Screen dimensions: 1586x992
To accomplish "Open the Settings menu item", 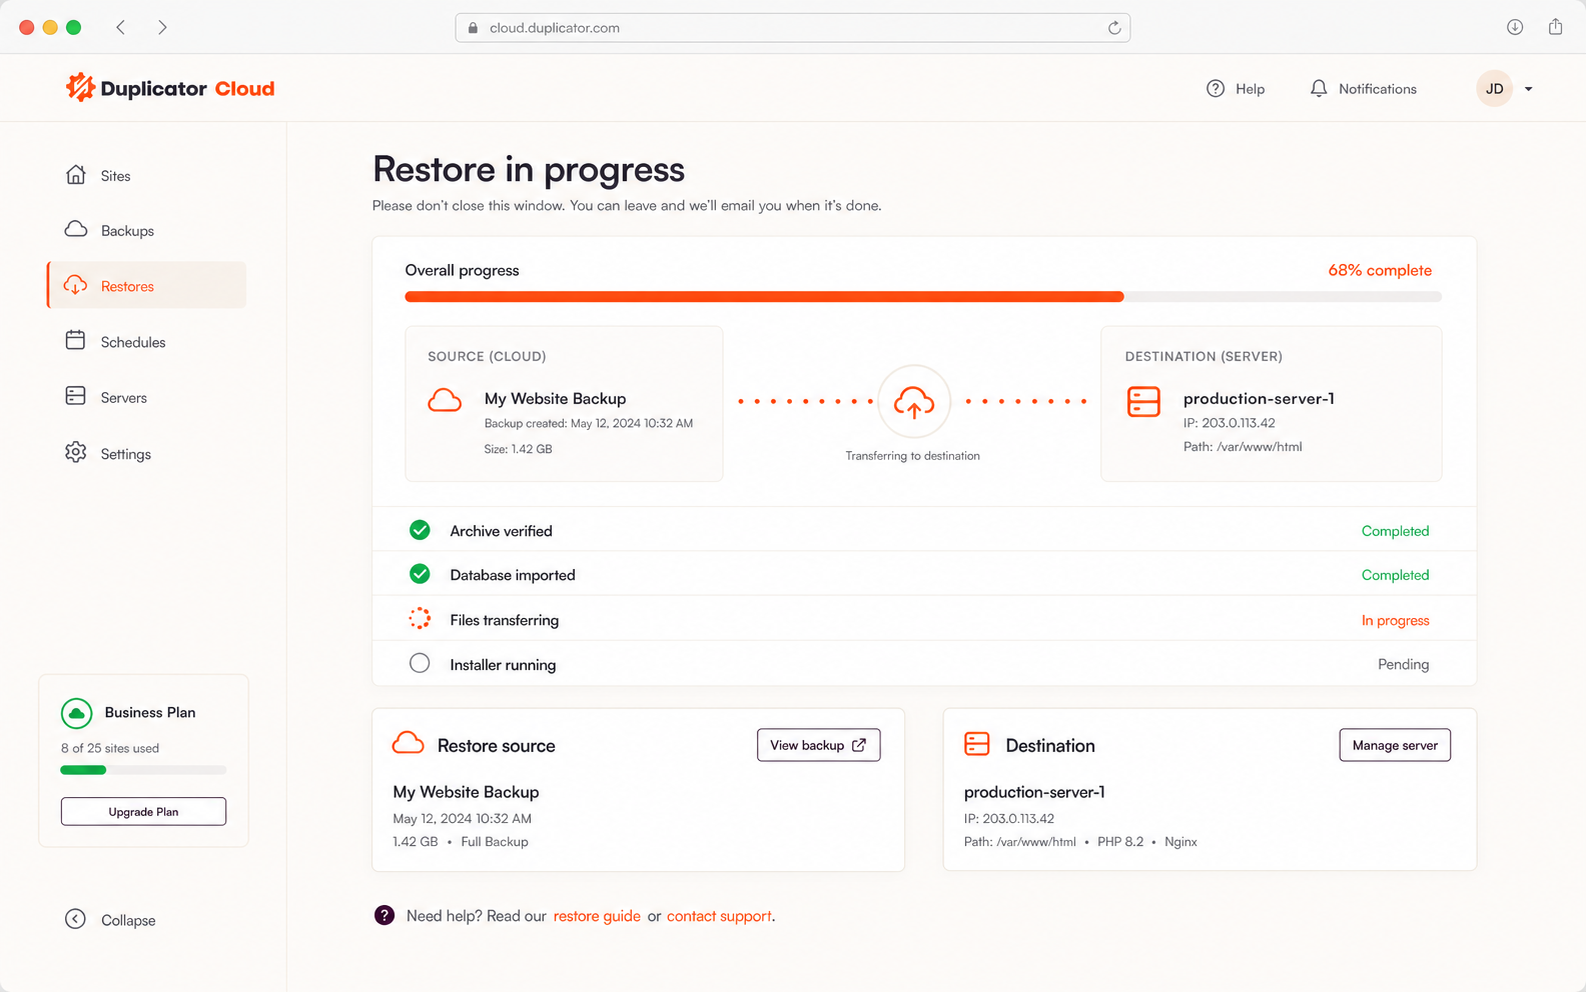I will 147,453.
